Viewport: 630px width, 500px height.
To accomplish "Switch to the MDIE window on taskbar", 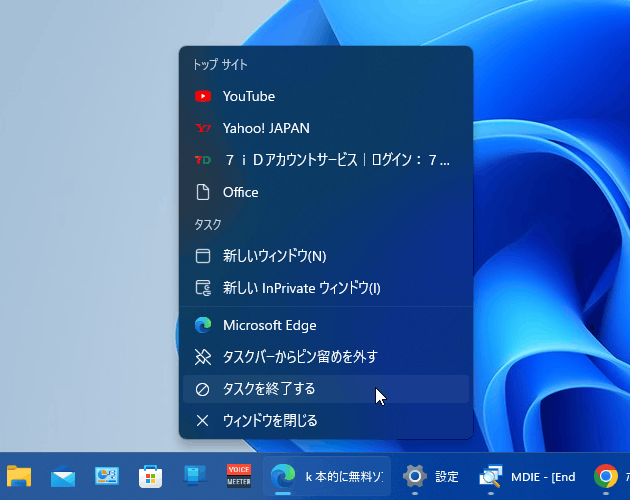I will pos(528,477).
